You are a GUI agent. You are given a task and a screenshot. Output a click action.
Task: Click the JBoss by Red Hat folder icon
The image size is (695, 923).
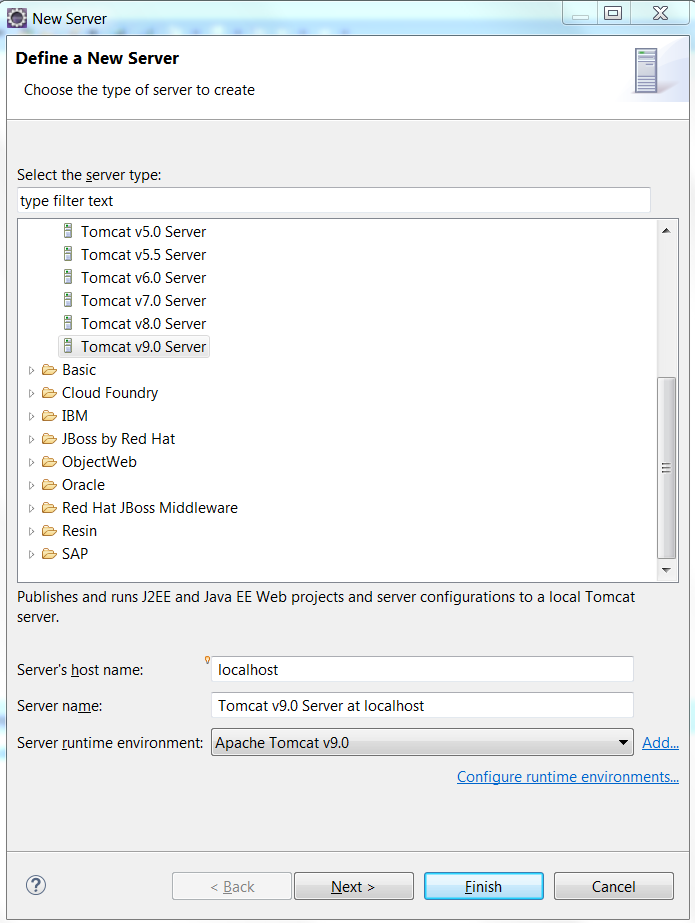coord(49,439)
